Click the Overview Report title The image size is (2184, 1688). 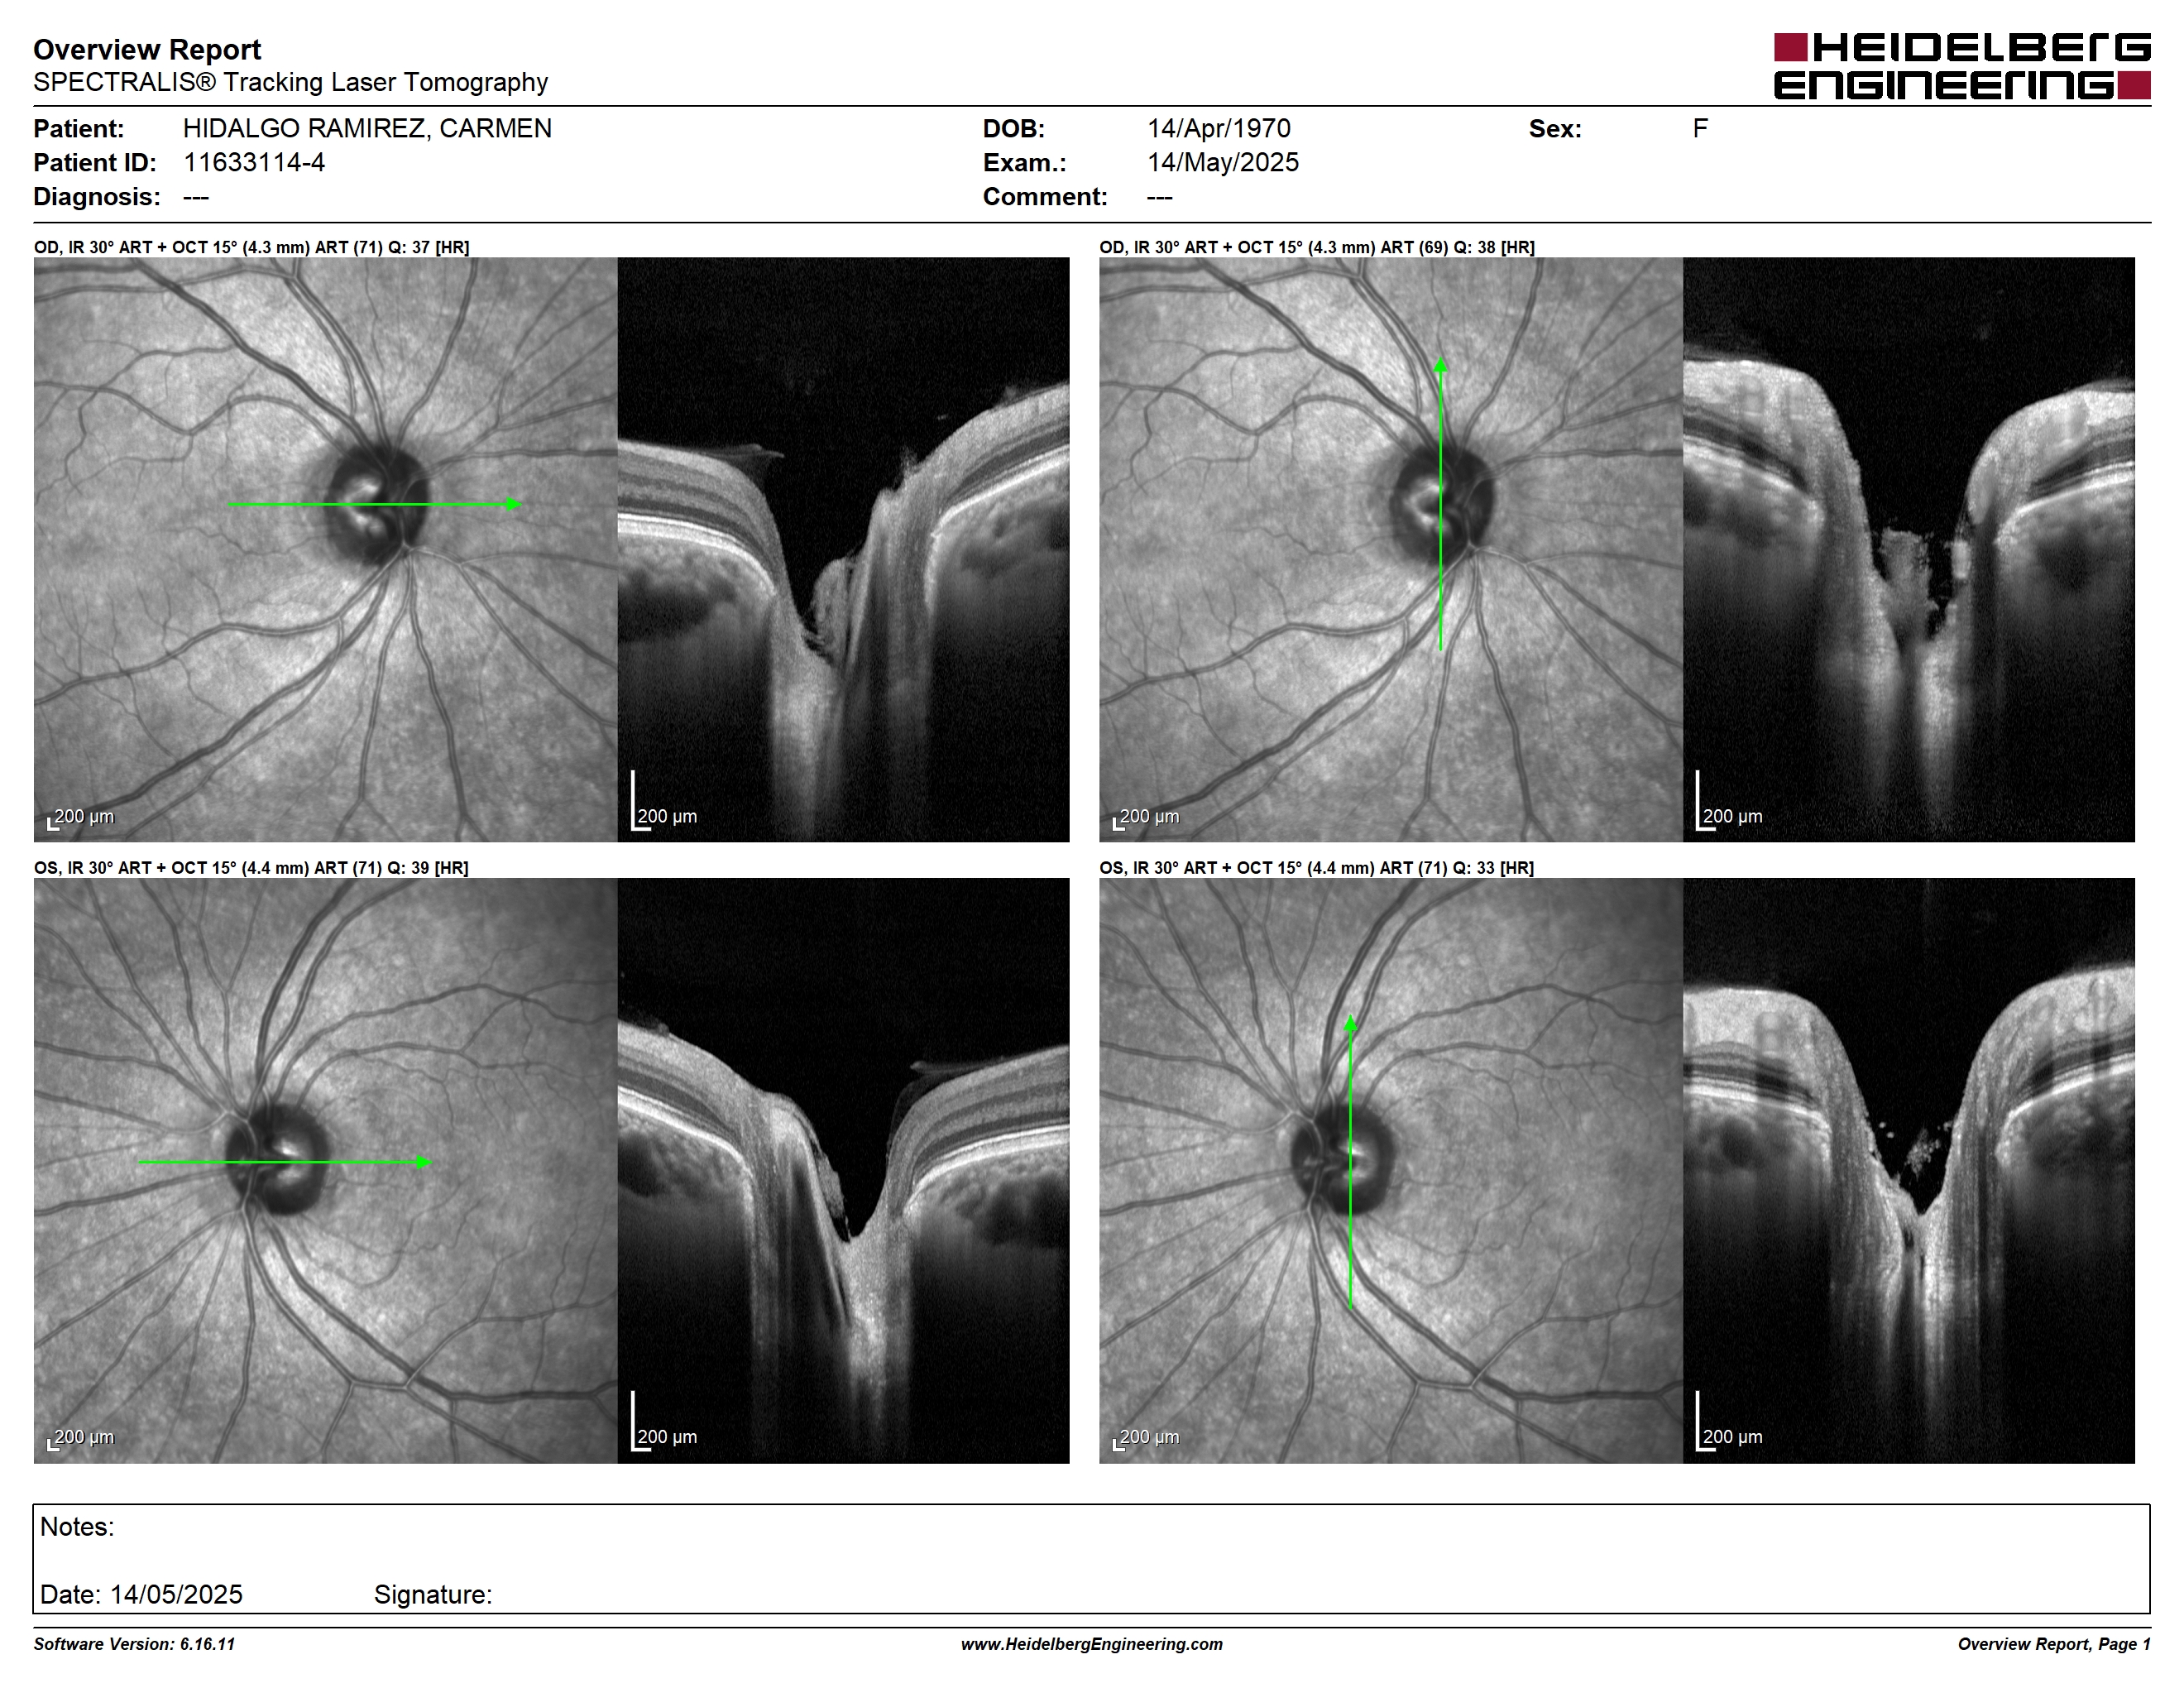(147, 49)
